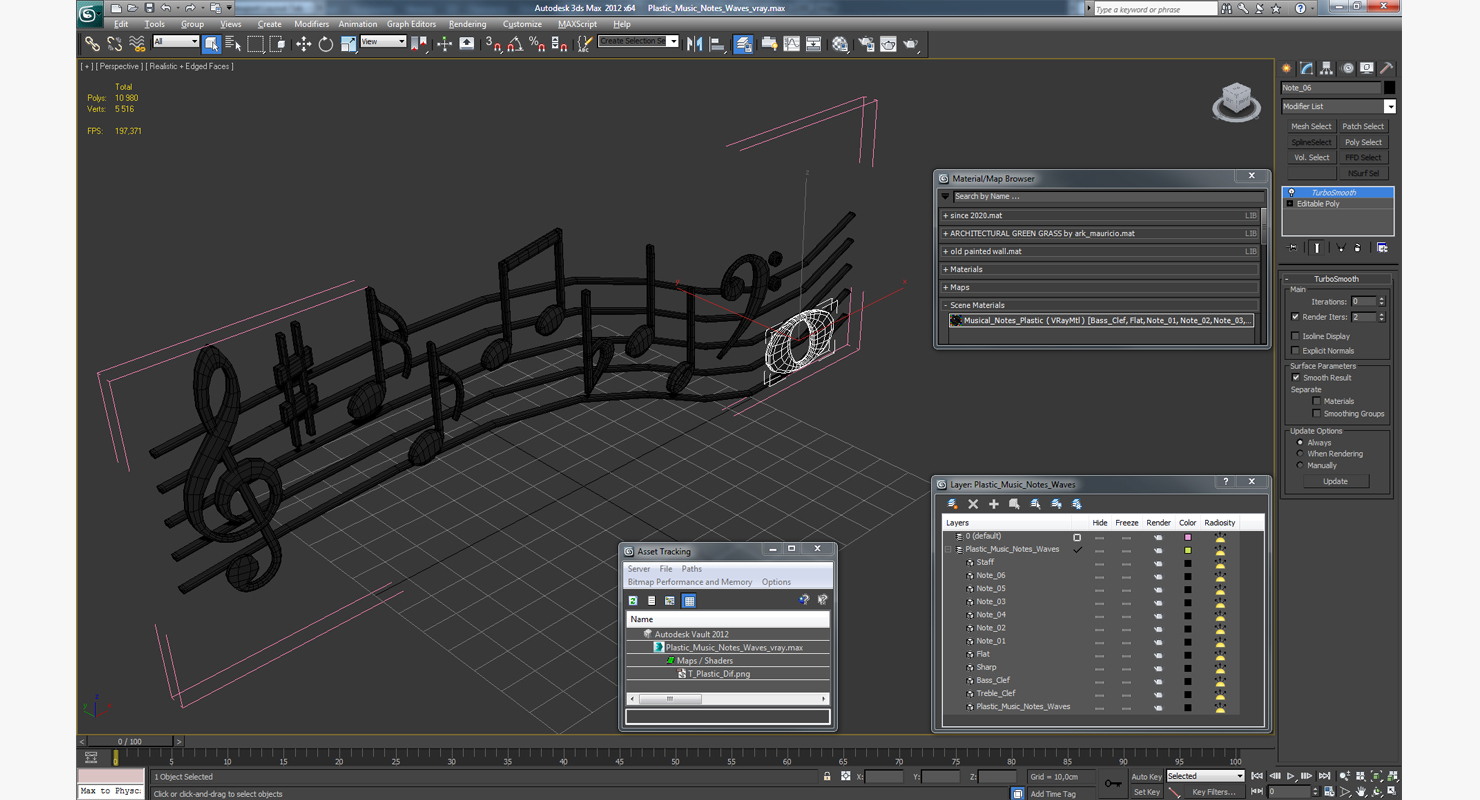
Task: Open the Rendering menu
Action: pyautogui.click(x=467, y=24)
